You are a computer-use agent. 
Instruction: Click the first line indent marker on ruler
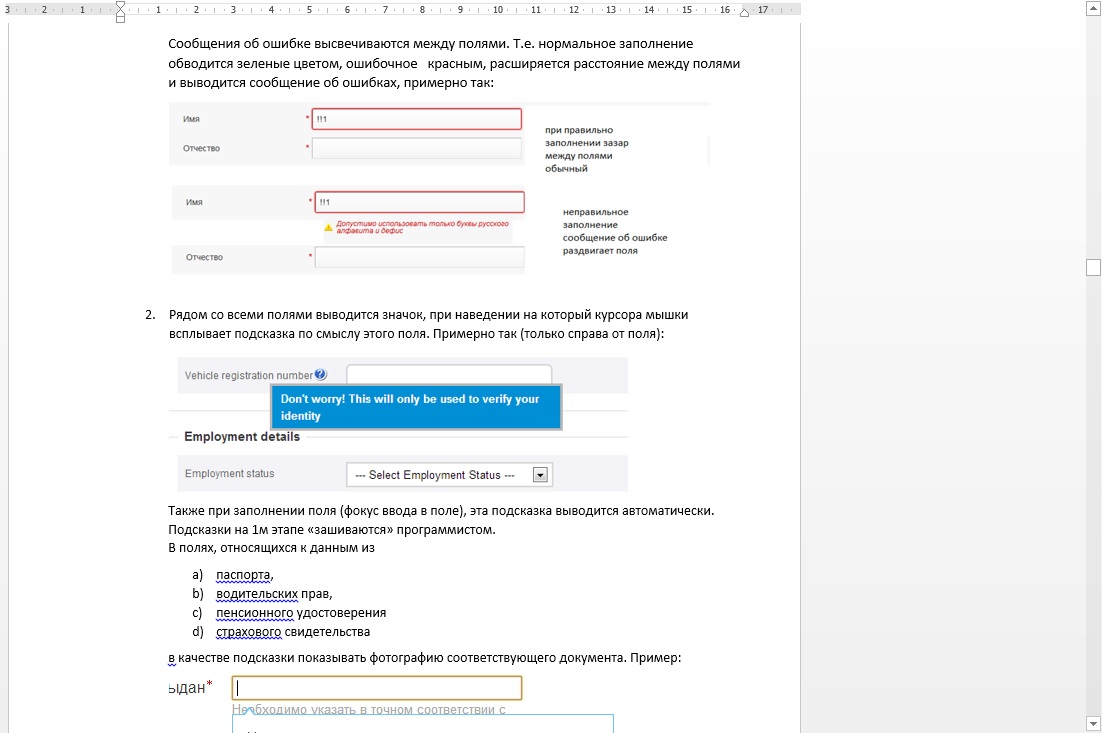(x=120, y=6)
